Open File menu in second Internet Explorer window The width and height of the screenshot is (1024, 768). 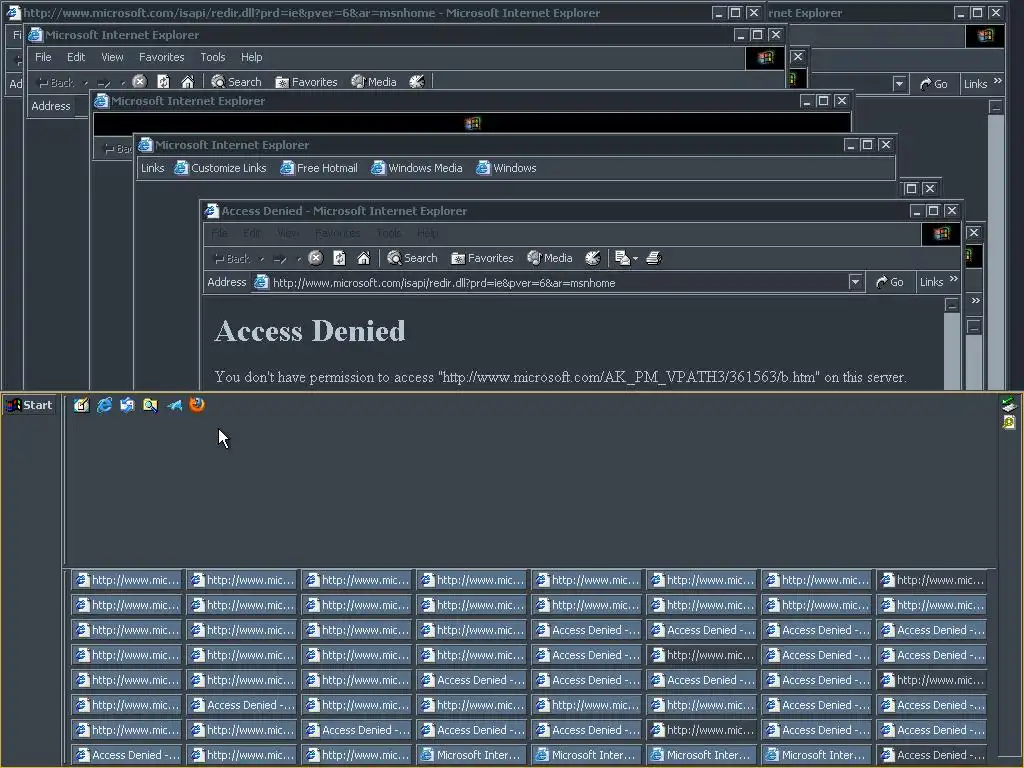click(43, 57)
